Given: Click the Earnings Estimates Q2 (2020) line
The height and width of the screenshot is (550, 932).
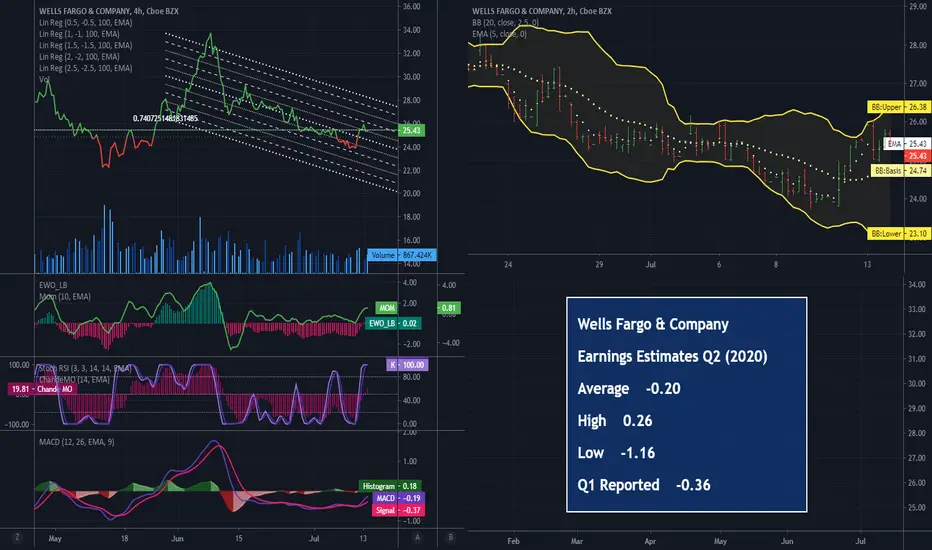Looking at the screenshot, I should 672,357.
